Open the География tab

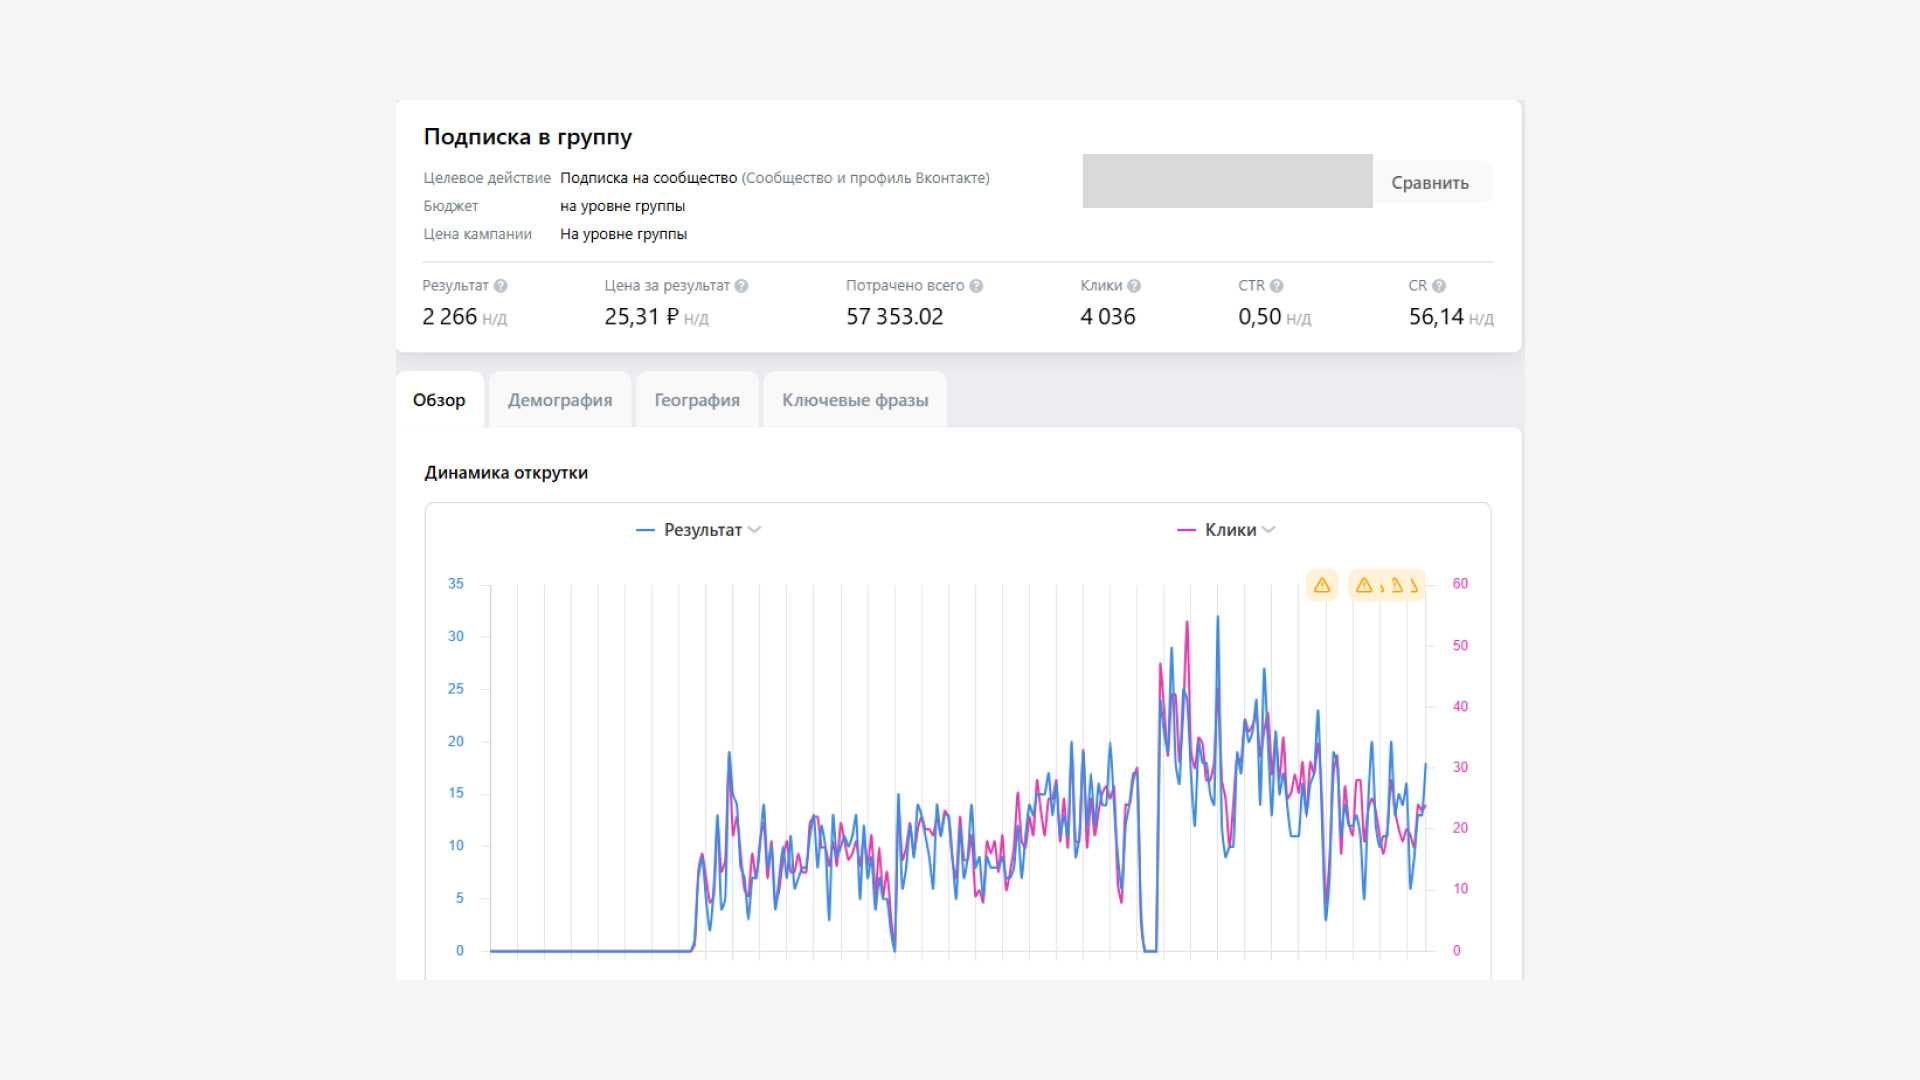[x=697, y=400]
